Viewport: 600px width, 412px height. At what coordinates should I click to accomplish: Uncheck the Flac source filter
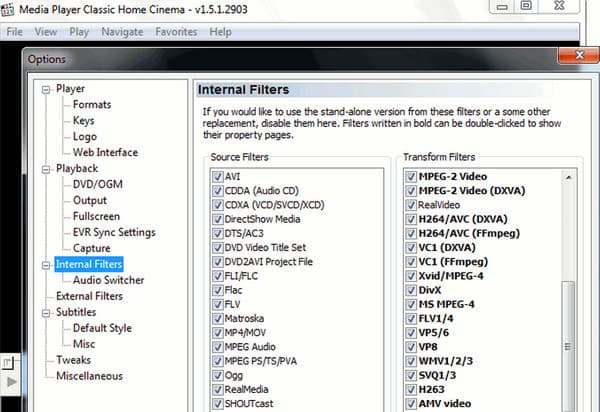pos(218,290)
